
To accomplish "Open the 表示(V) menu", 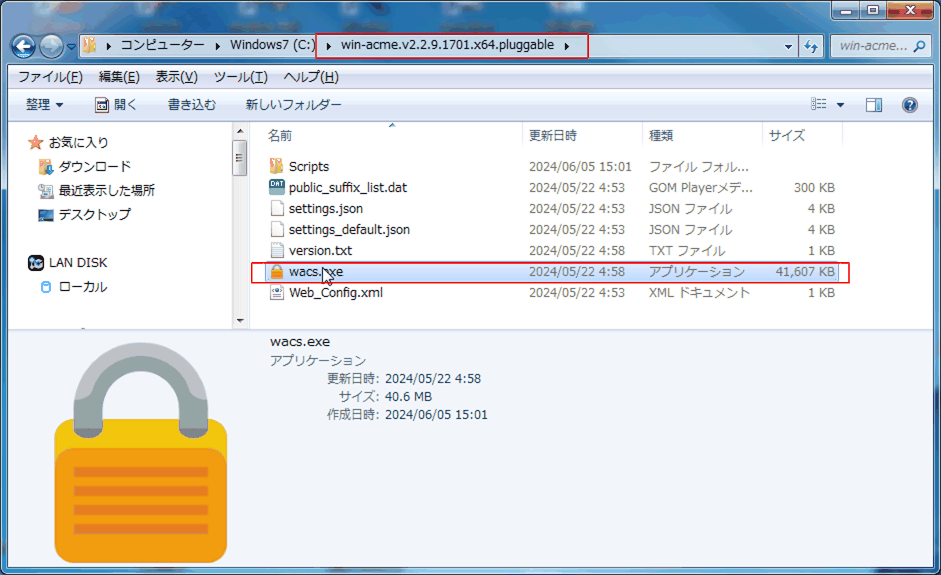I will coord(176,77).
